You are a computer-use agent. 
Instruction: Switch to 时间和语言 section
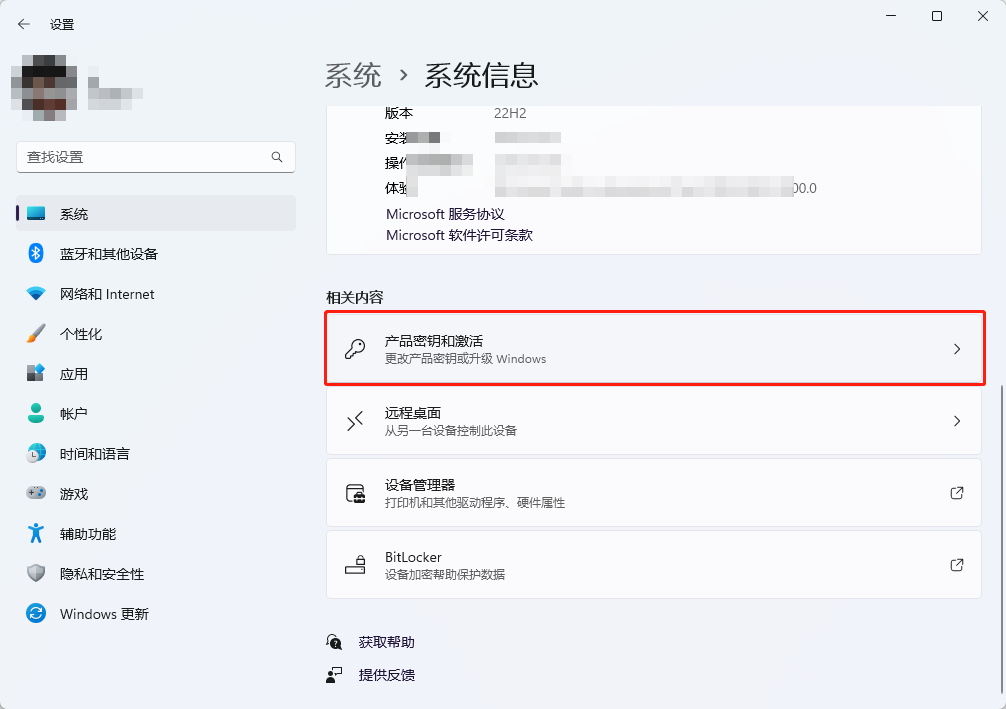[x=36, y=454]
